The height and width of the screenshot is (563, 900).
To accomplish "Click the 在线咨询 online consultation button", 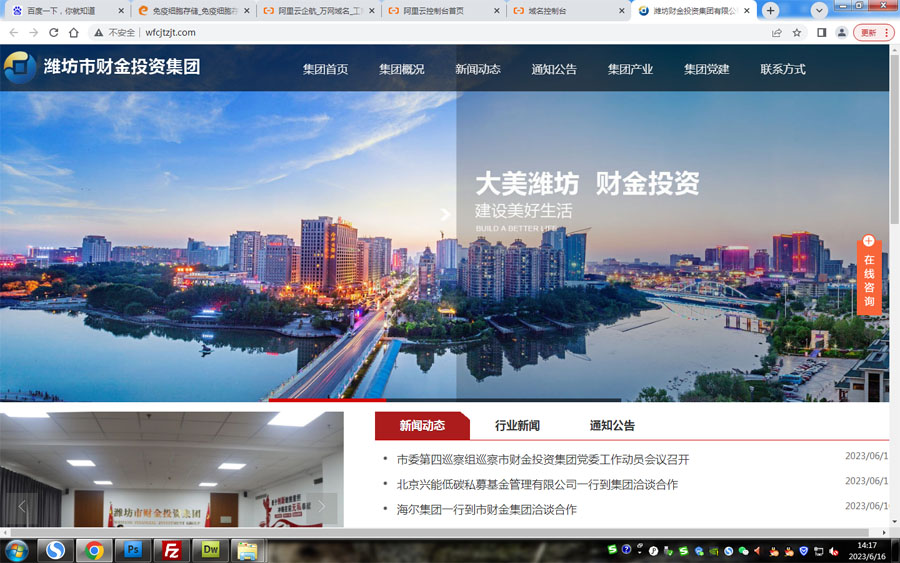I will point(869,275).
